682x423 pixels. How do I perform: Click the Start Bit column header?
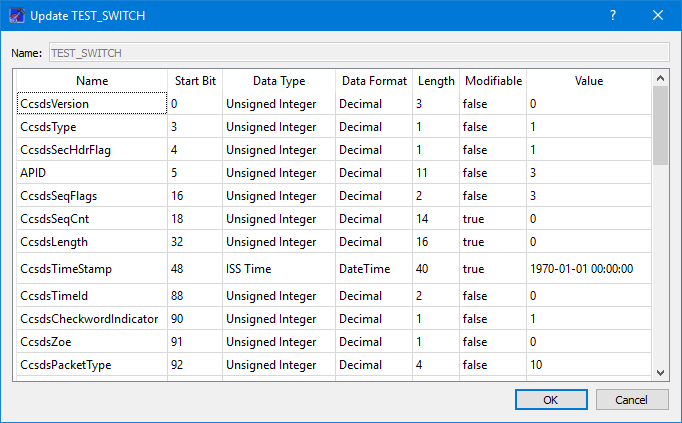point(194,81)
